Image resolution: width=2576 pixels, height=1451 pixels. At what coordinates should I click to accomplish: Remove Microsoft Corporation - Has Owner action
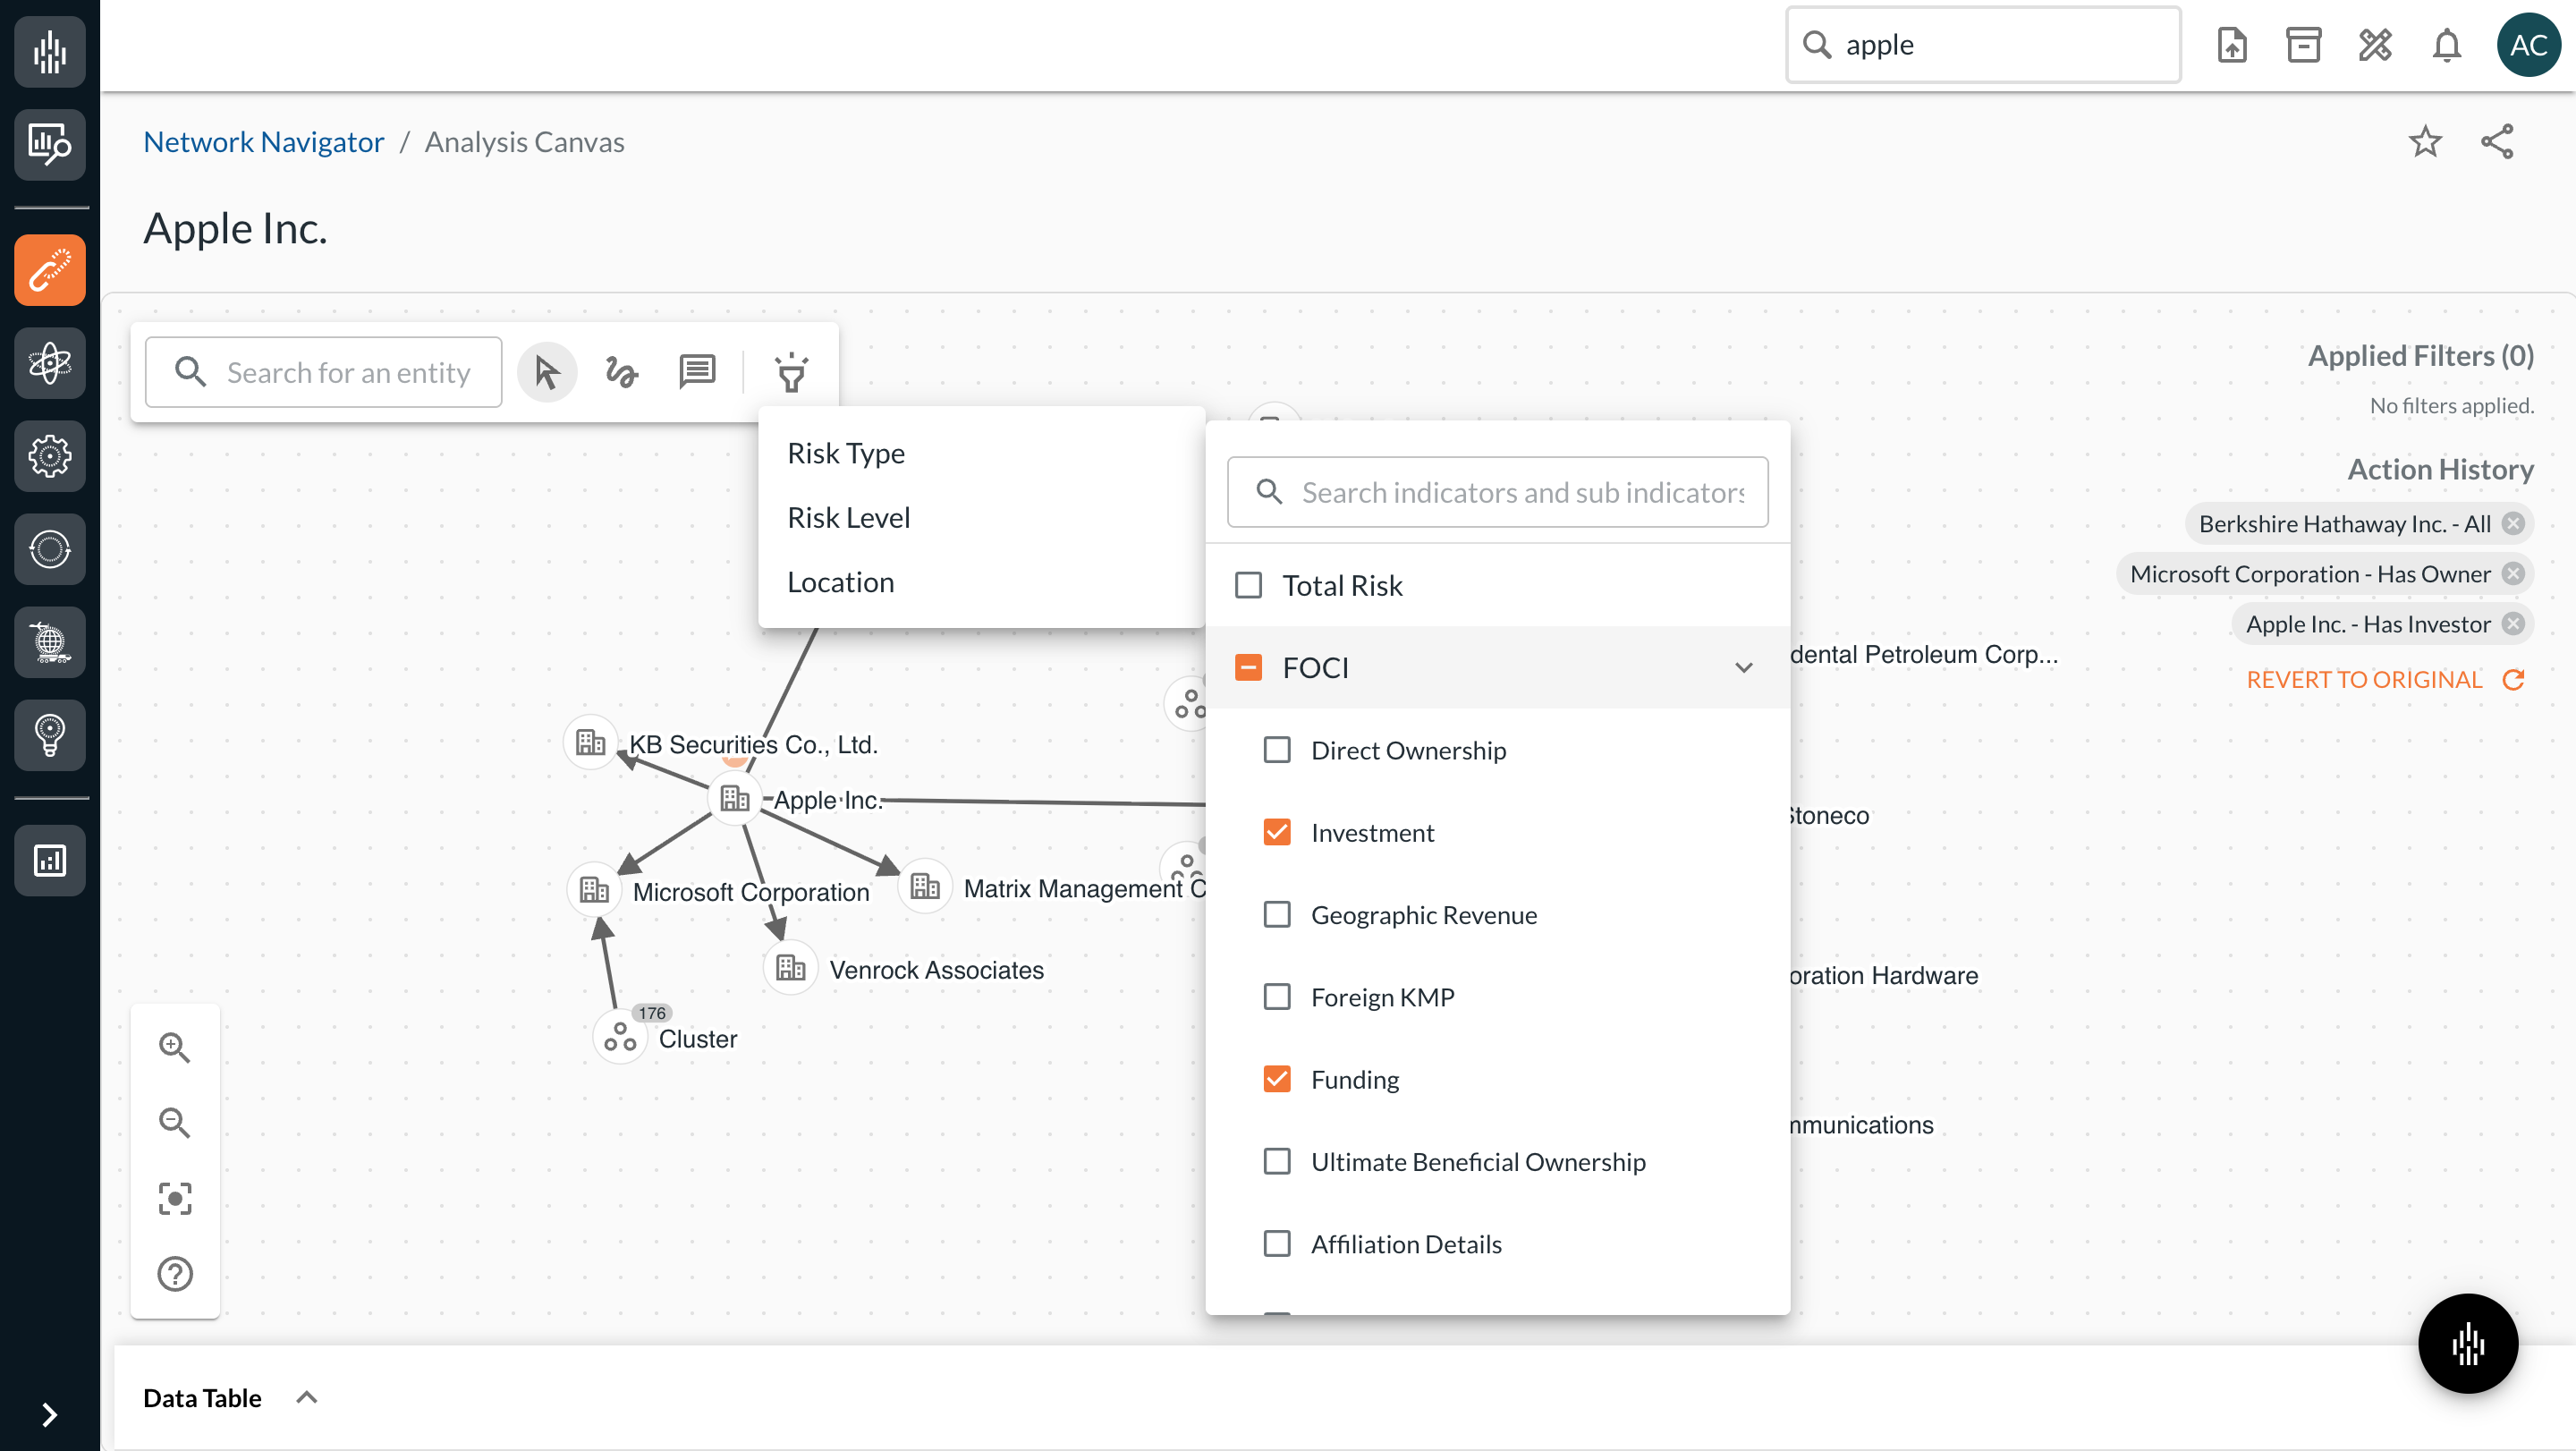click(2513, 573)
